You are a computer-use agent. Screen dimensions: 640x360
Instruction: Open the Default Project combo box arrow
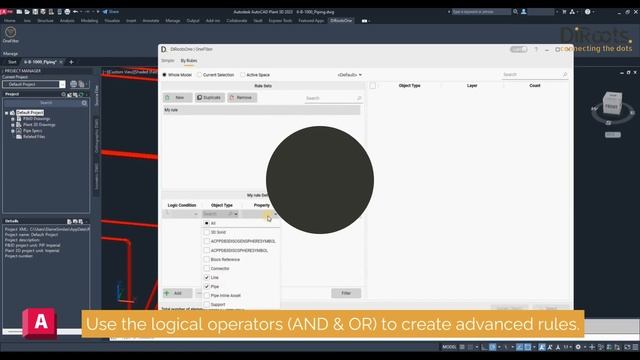pyautogui.click(x=62, y=84)
